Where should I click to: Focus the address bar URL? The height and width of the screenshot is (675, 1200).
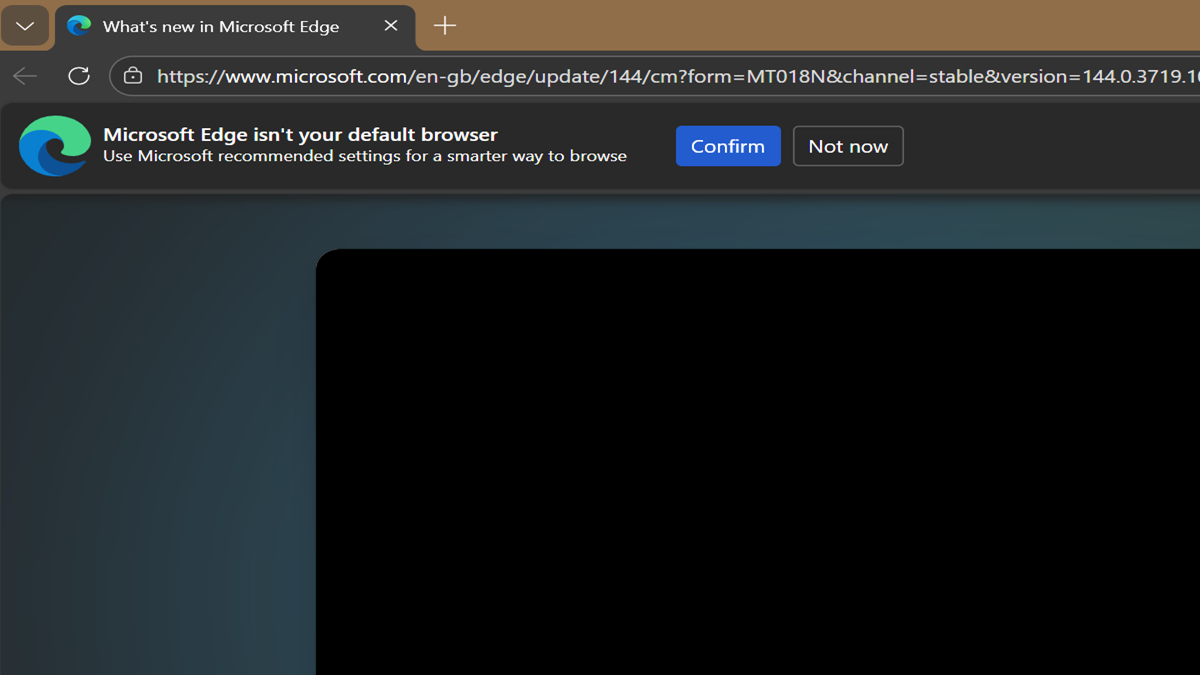click(677, 76)
